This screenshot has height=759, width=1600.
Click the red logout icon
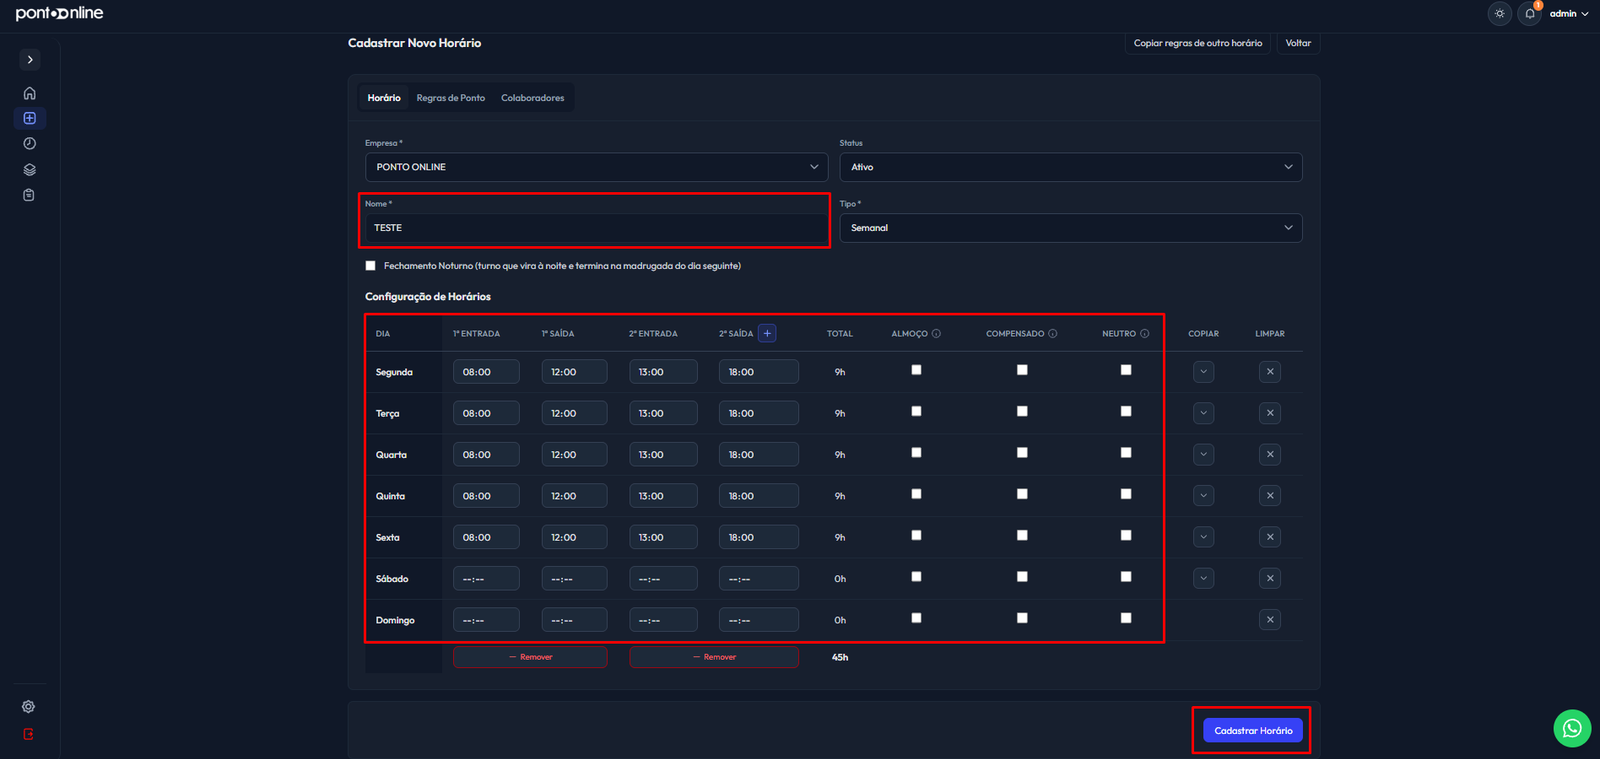coord(28,734)
